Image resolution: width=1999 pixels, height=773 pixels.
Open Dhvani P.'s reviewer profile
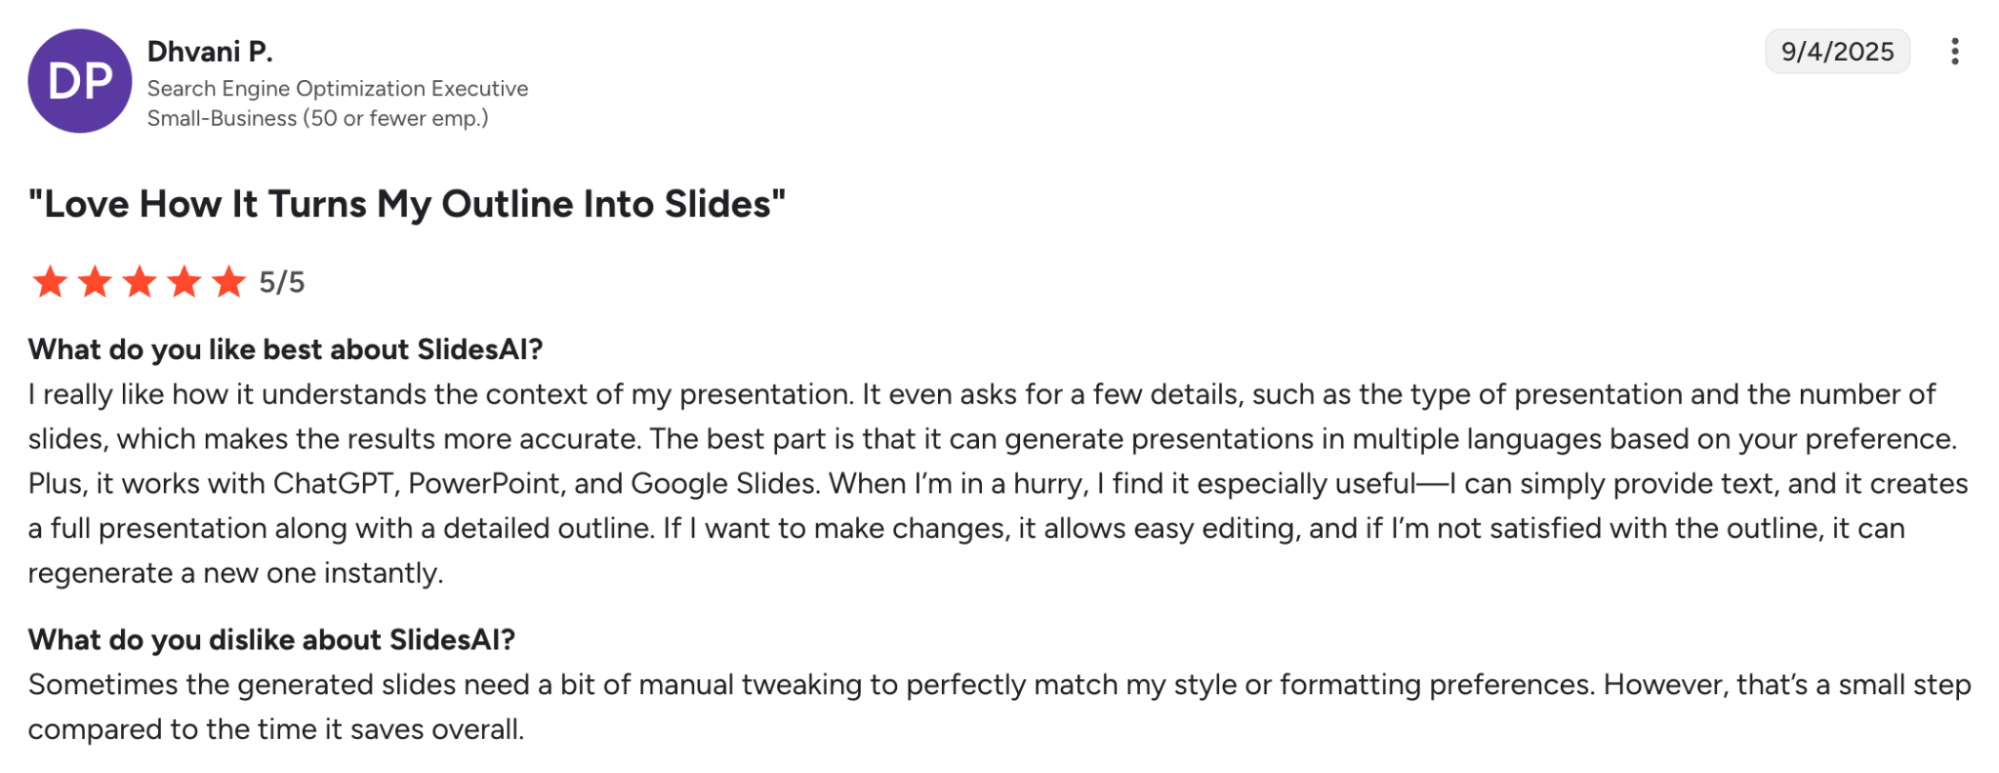(x=212, y=50)
